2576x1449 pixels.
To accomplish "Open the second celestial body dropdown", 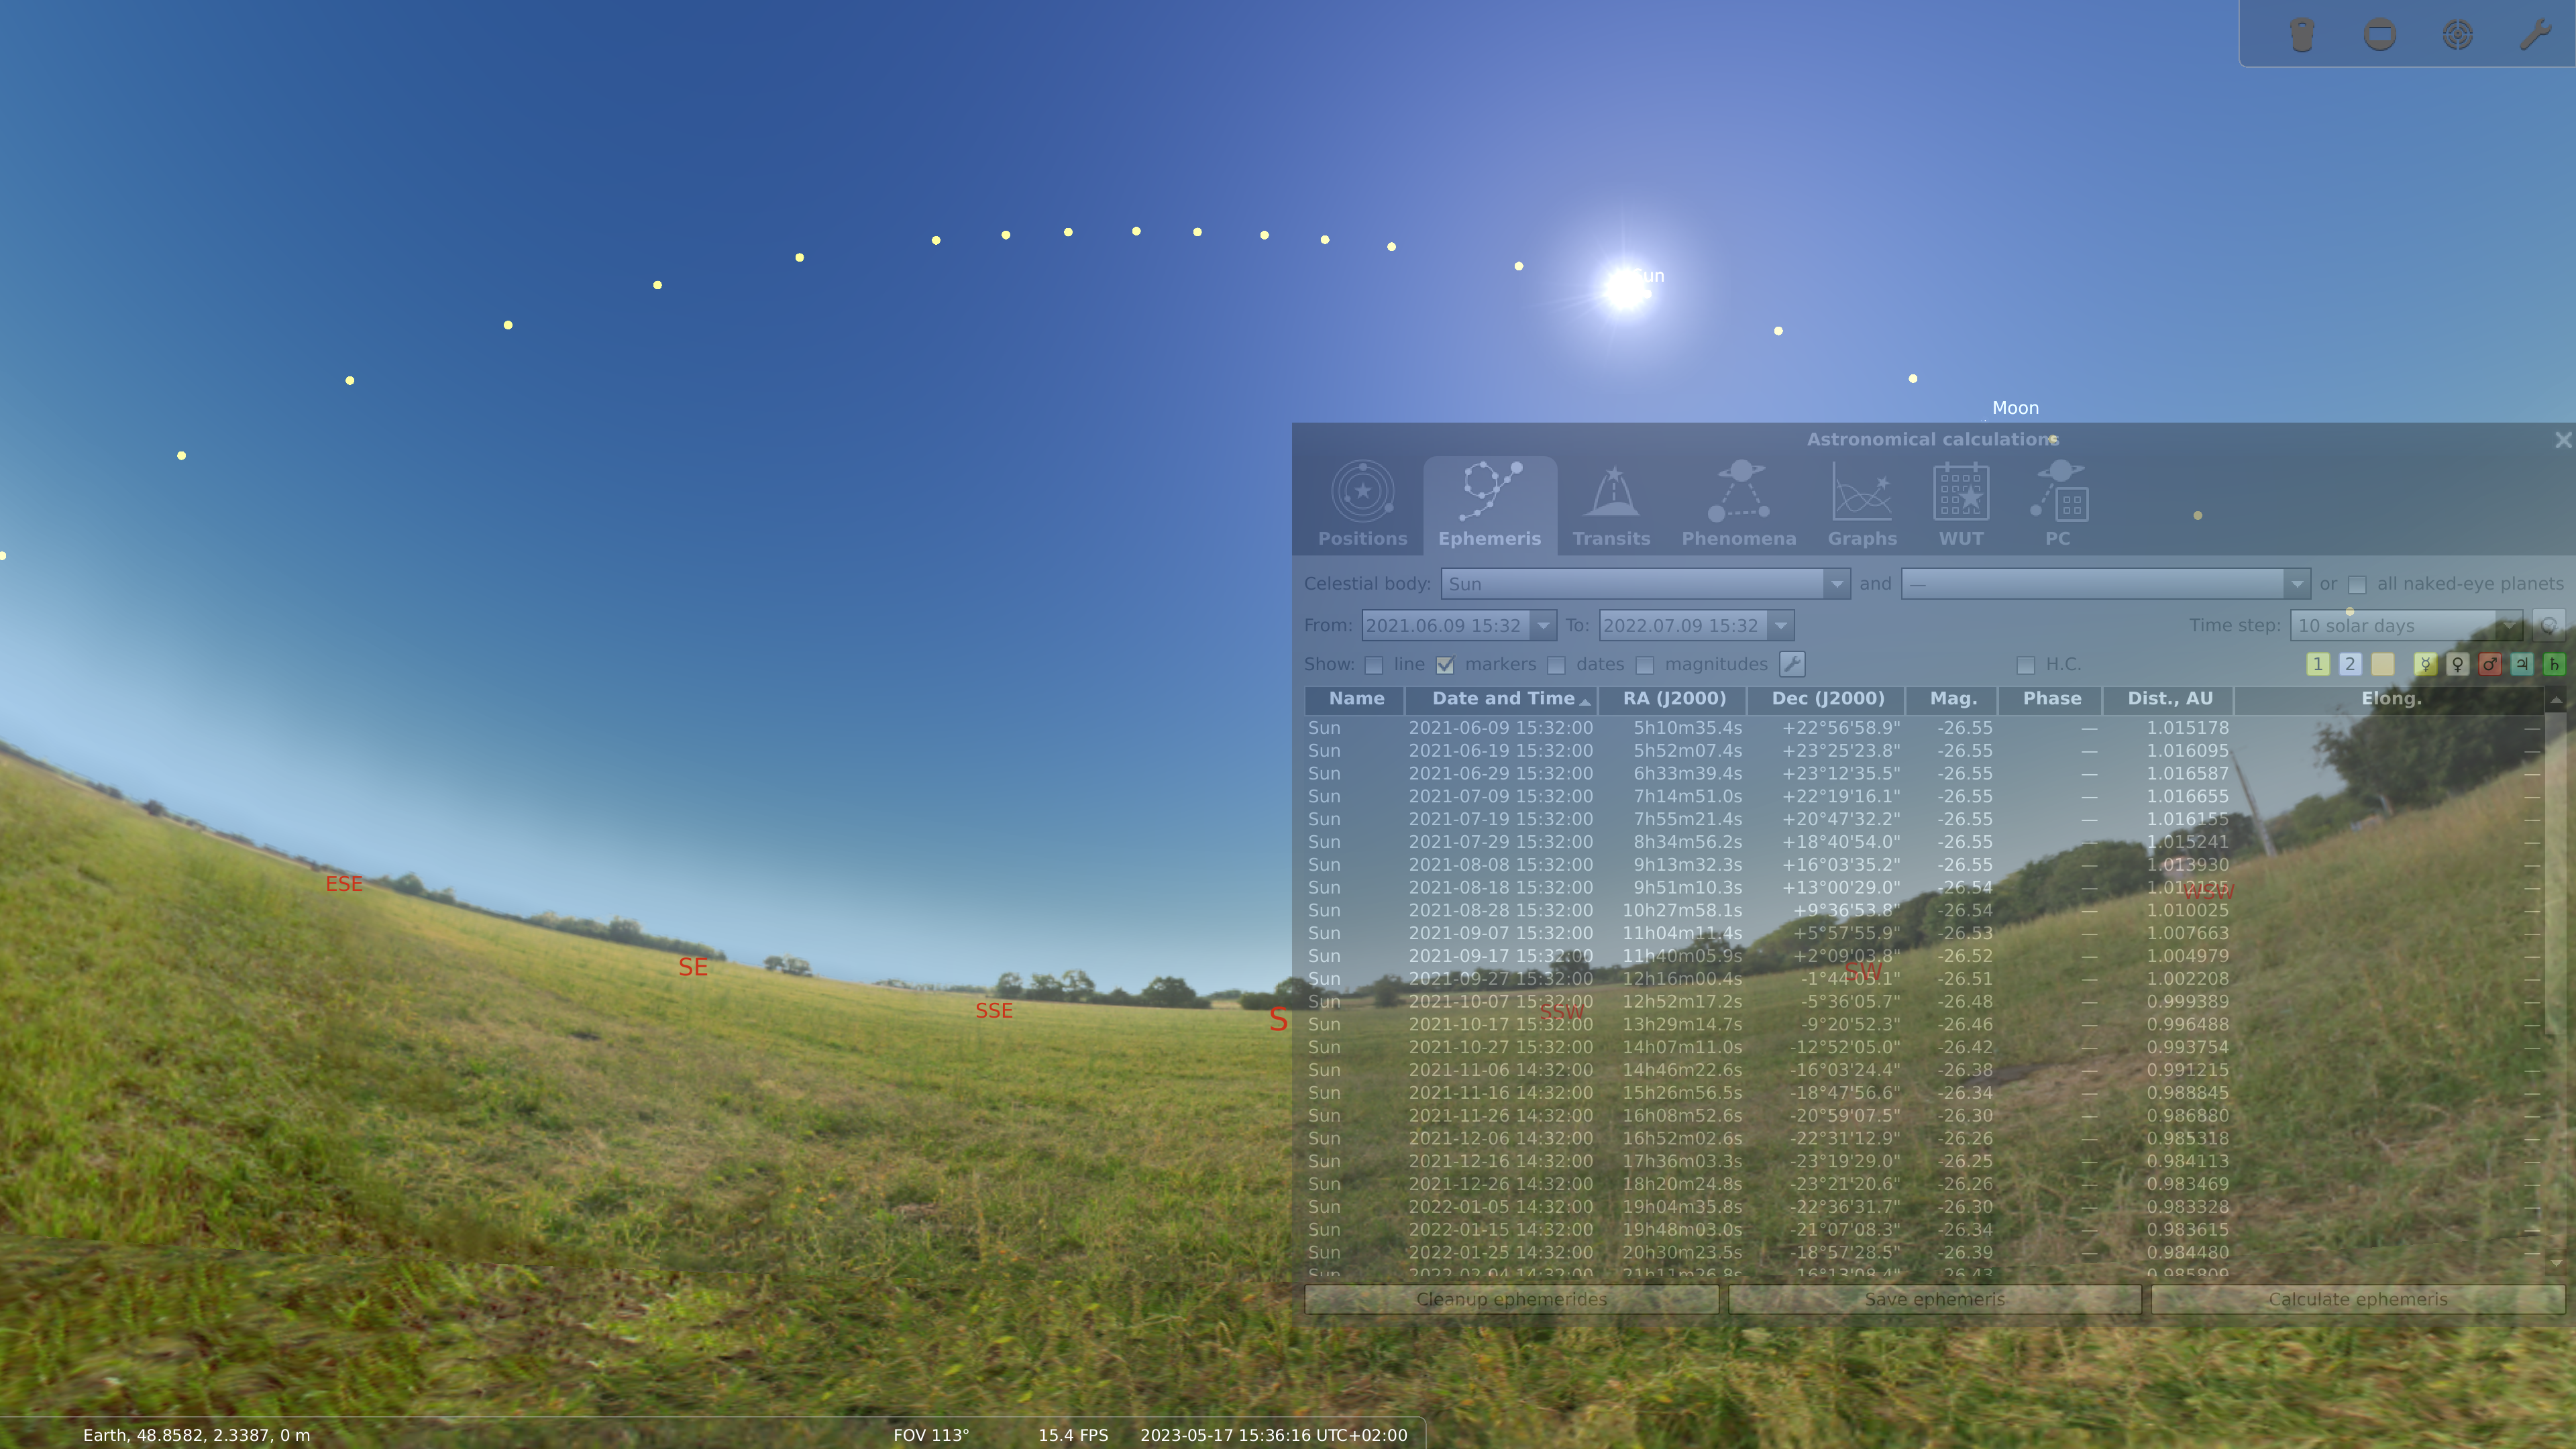I will pyautogui.click(x=2105, y=584).
